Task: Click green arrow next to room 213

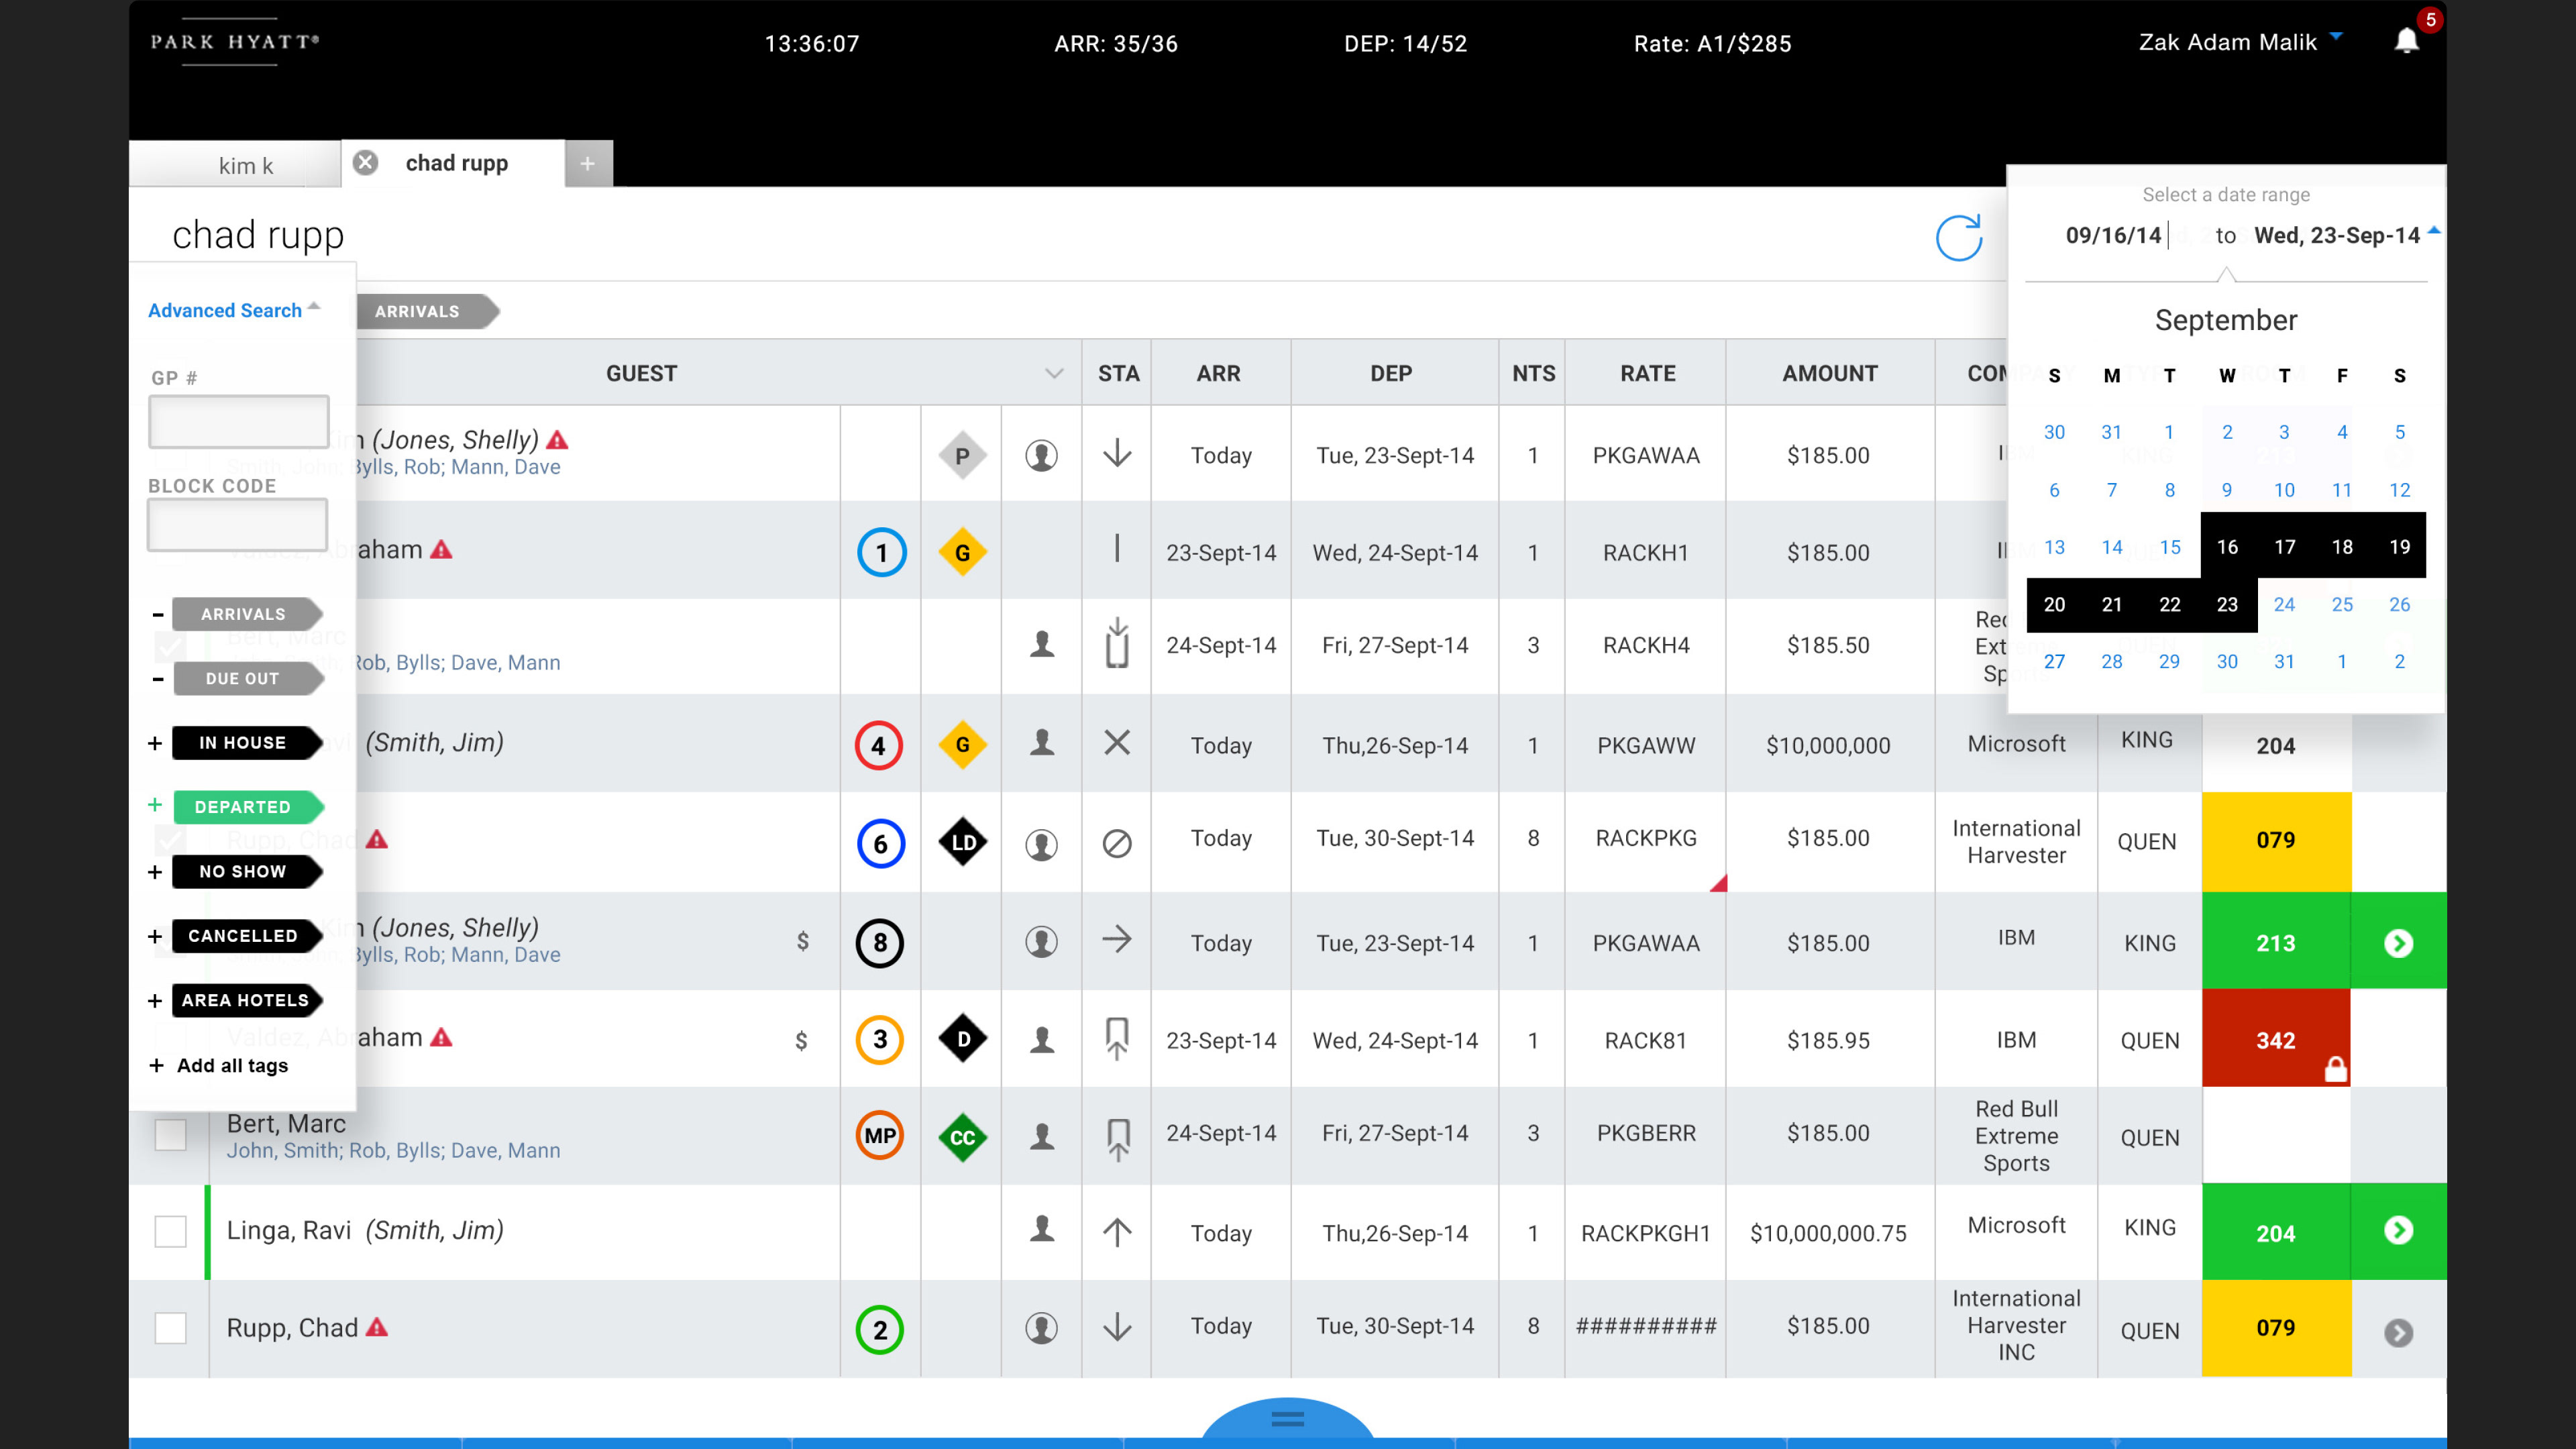Action: click(2398, 942)
